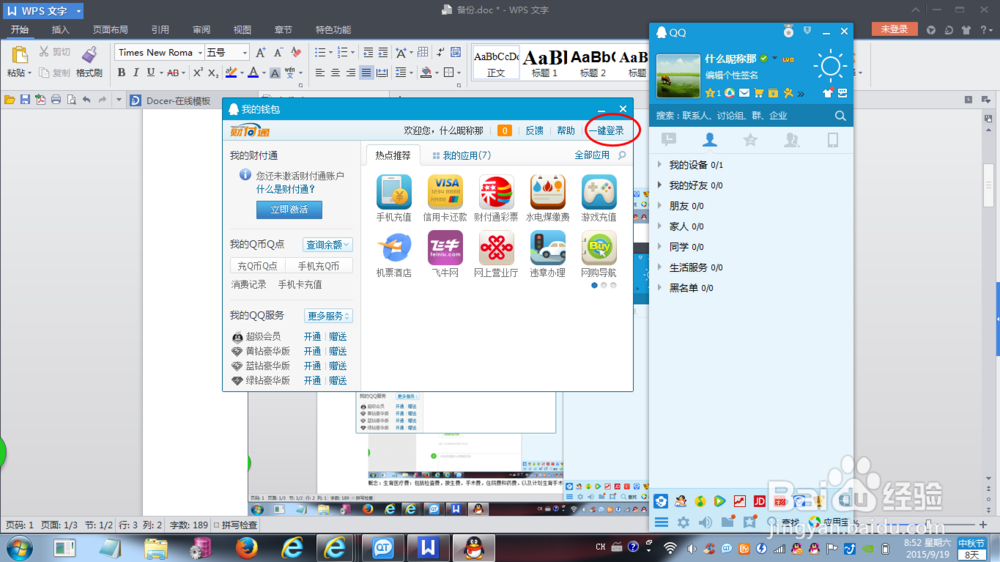This screenshot has width=1000, height=562.
Task: Click the Bold button in WPS ribbon
Action: pyautogui.click(x=121, y=73)
